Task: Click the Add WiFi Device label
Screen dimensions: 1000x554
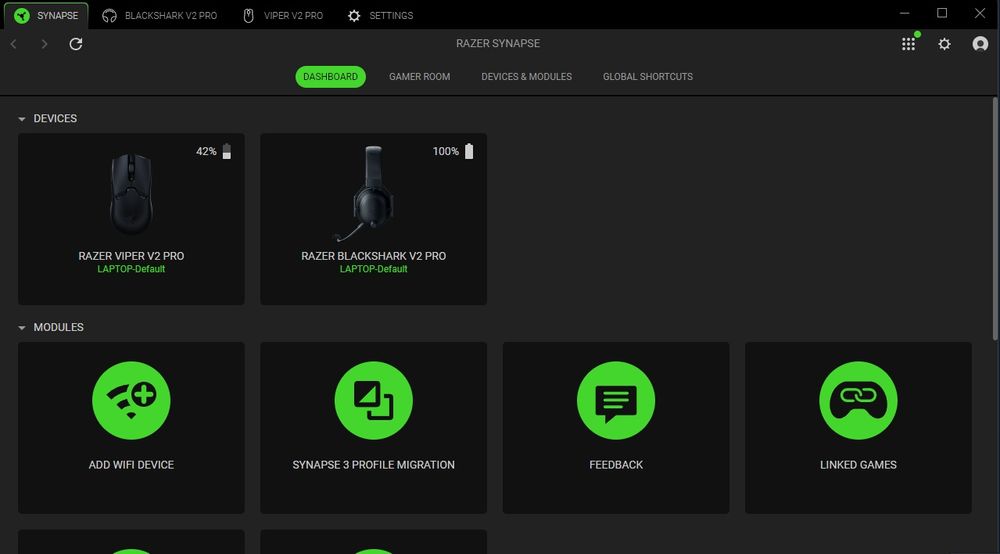Action: pyautogui.click(x=131, y=465)
